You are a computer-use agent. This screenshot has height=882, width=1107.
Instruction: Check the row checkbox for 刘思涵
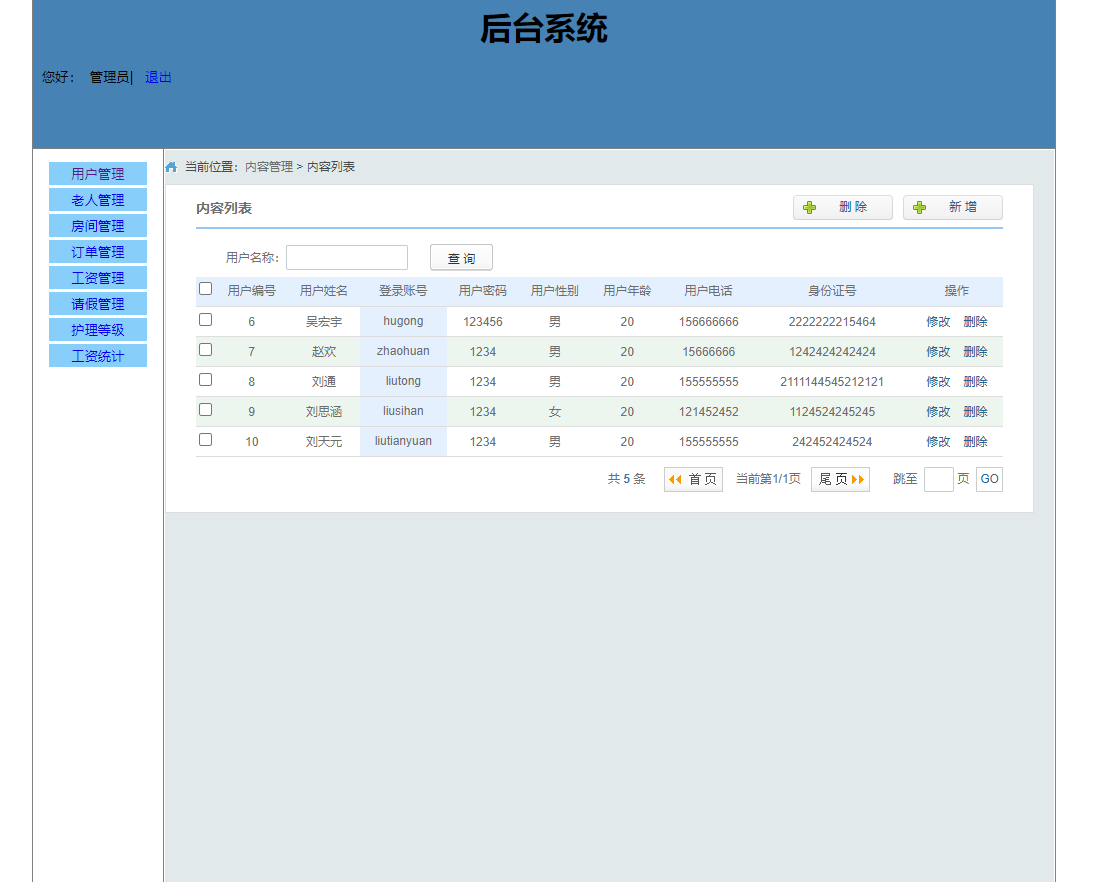click(205, 408)
